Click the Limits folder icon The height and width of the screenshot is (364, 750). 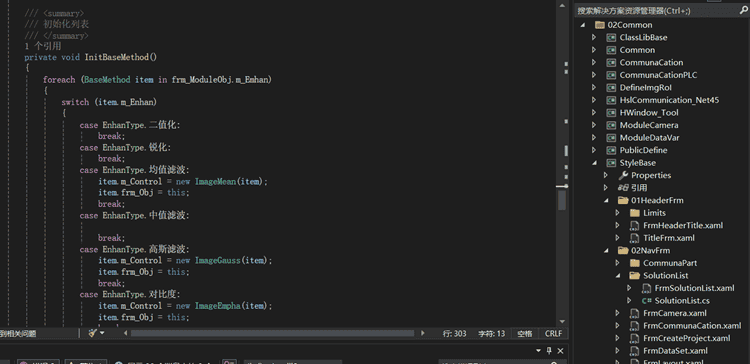[x=635, y=213]
